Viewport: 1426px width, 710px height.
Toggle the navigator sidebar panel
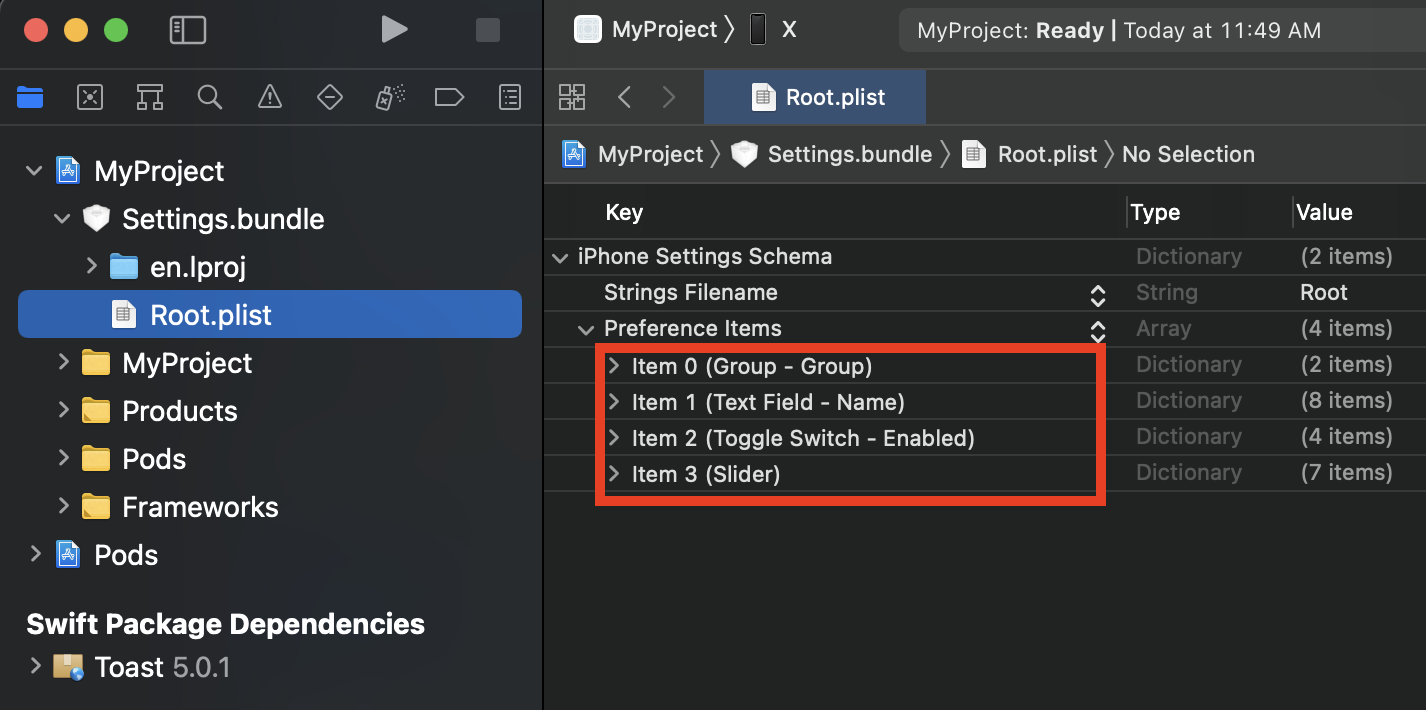(188, 30)
